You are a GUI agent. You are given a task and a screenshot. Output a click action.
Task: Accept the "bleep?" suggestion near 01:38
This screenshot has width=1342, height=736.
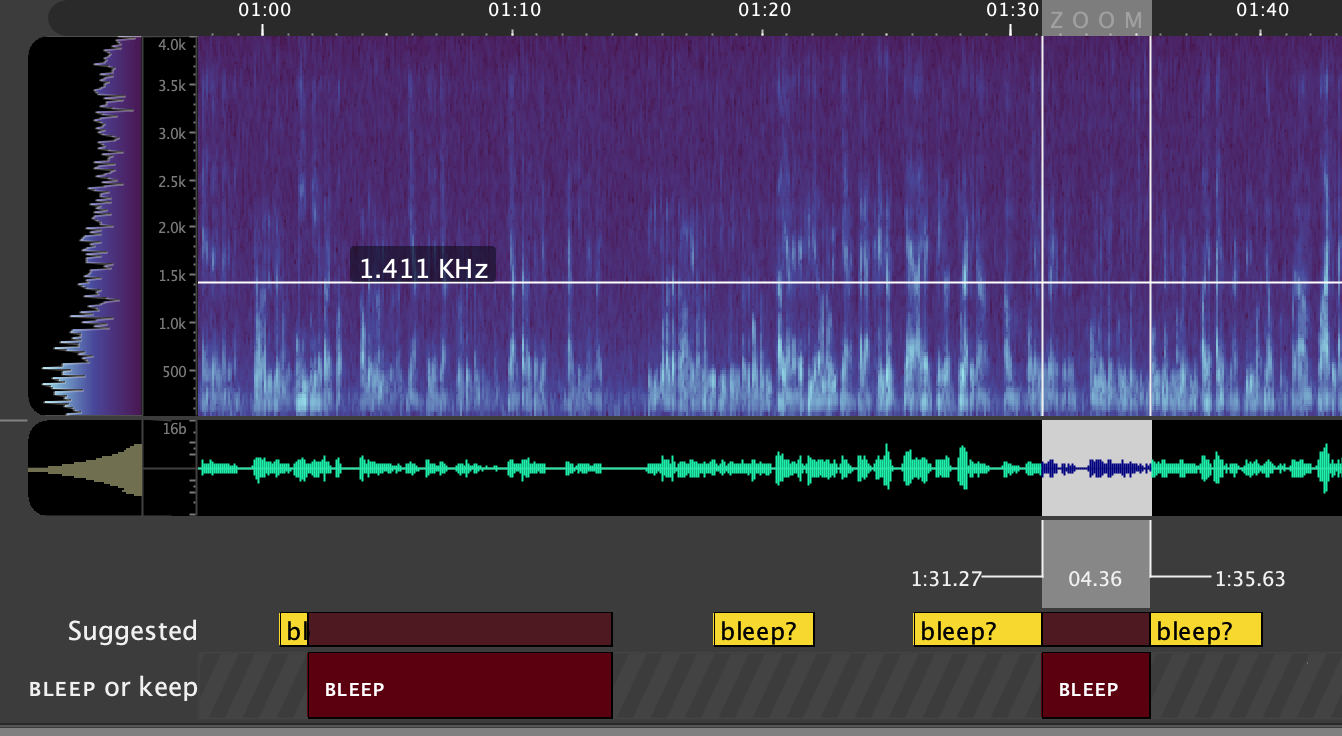pyautogui.click(x=1207, y=629)
